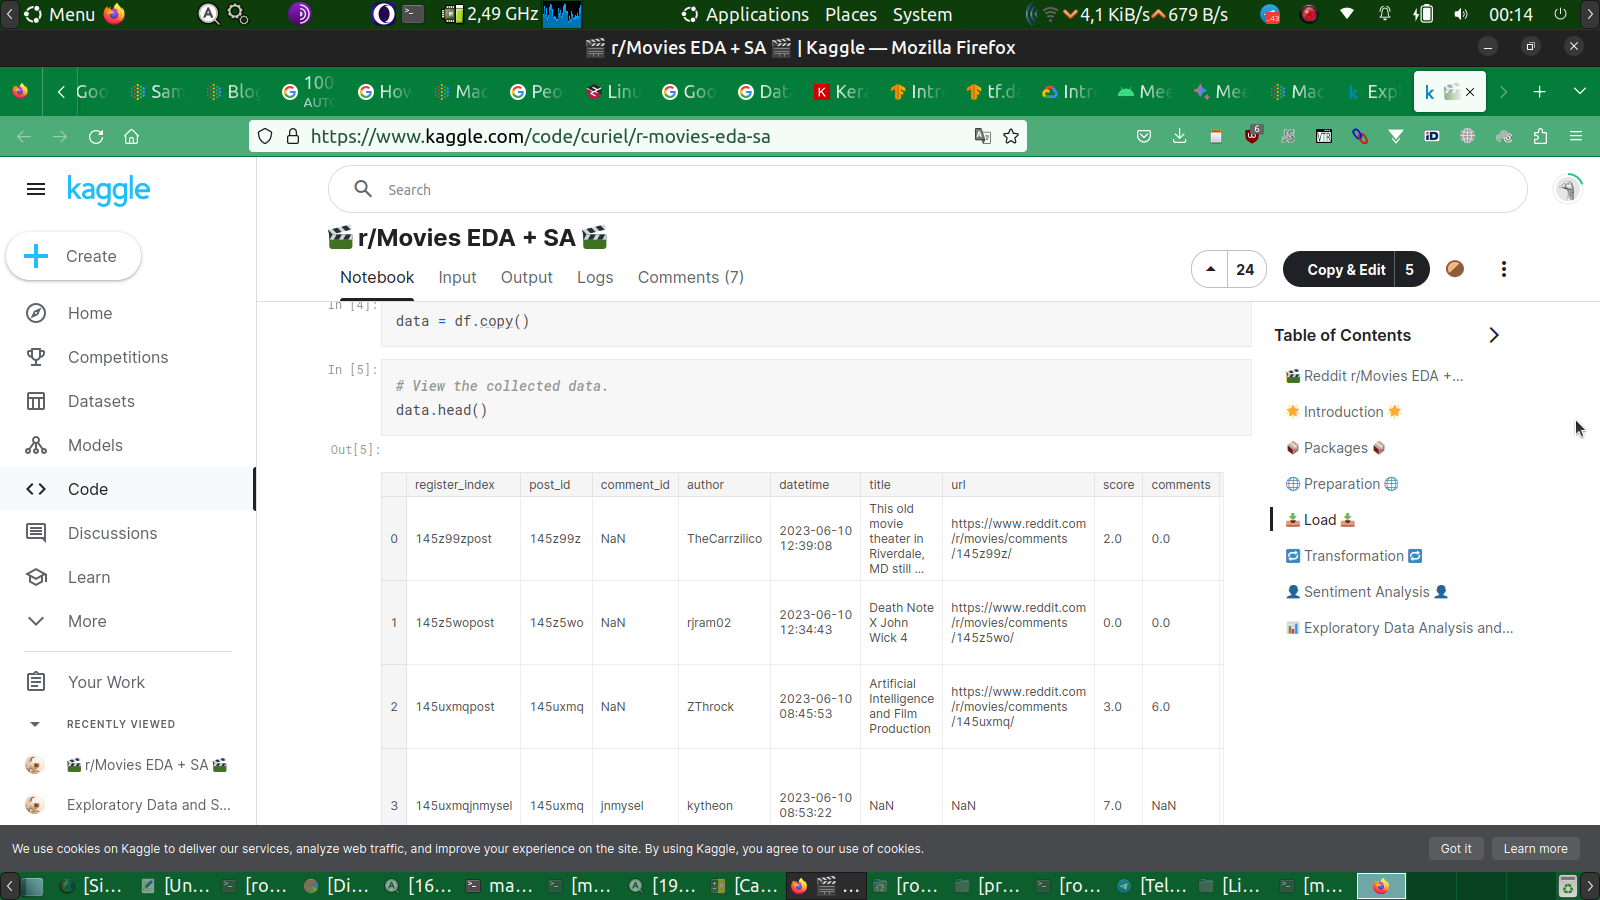Select the author cell TheCarrzilico

pos(724,539)
